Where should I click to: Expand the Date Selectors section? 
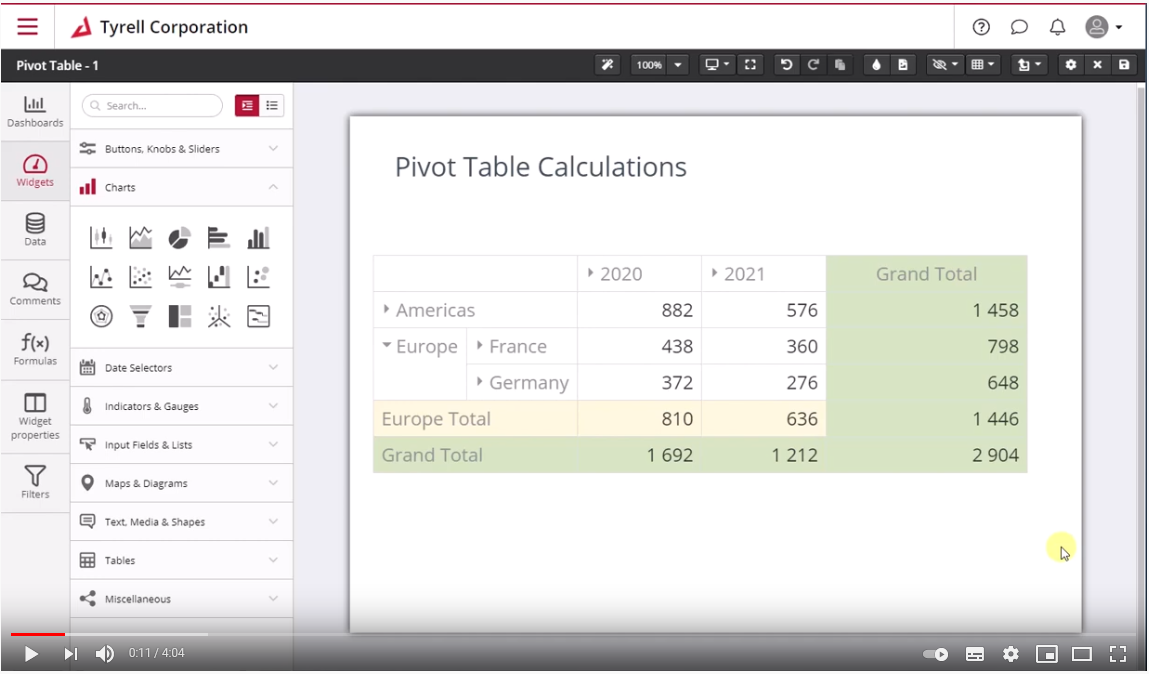point(182,368)
